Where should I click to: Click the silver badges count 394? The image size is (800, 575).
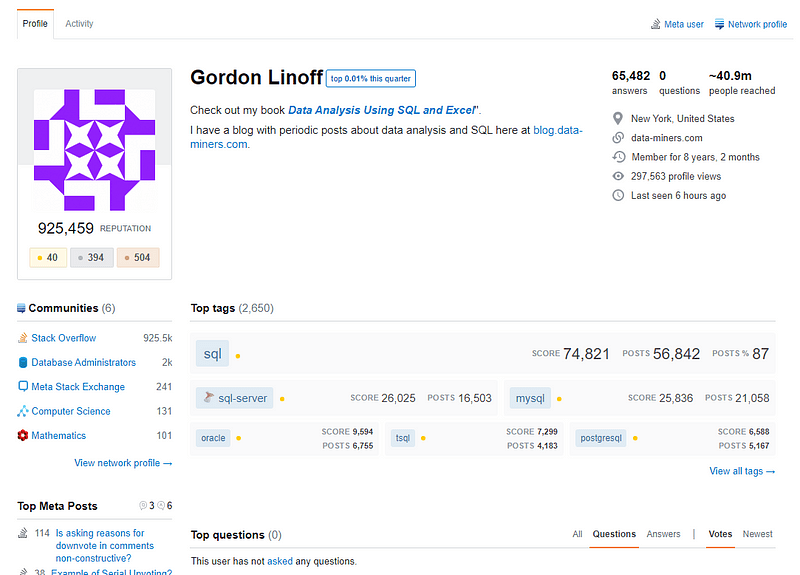click(x=92, y=258)
